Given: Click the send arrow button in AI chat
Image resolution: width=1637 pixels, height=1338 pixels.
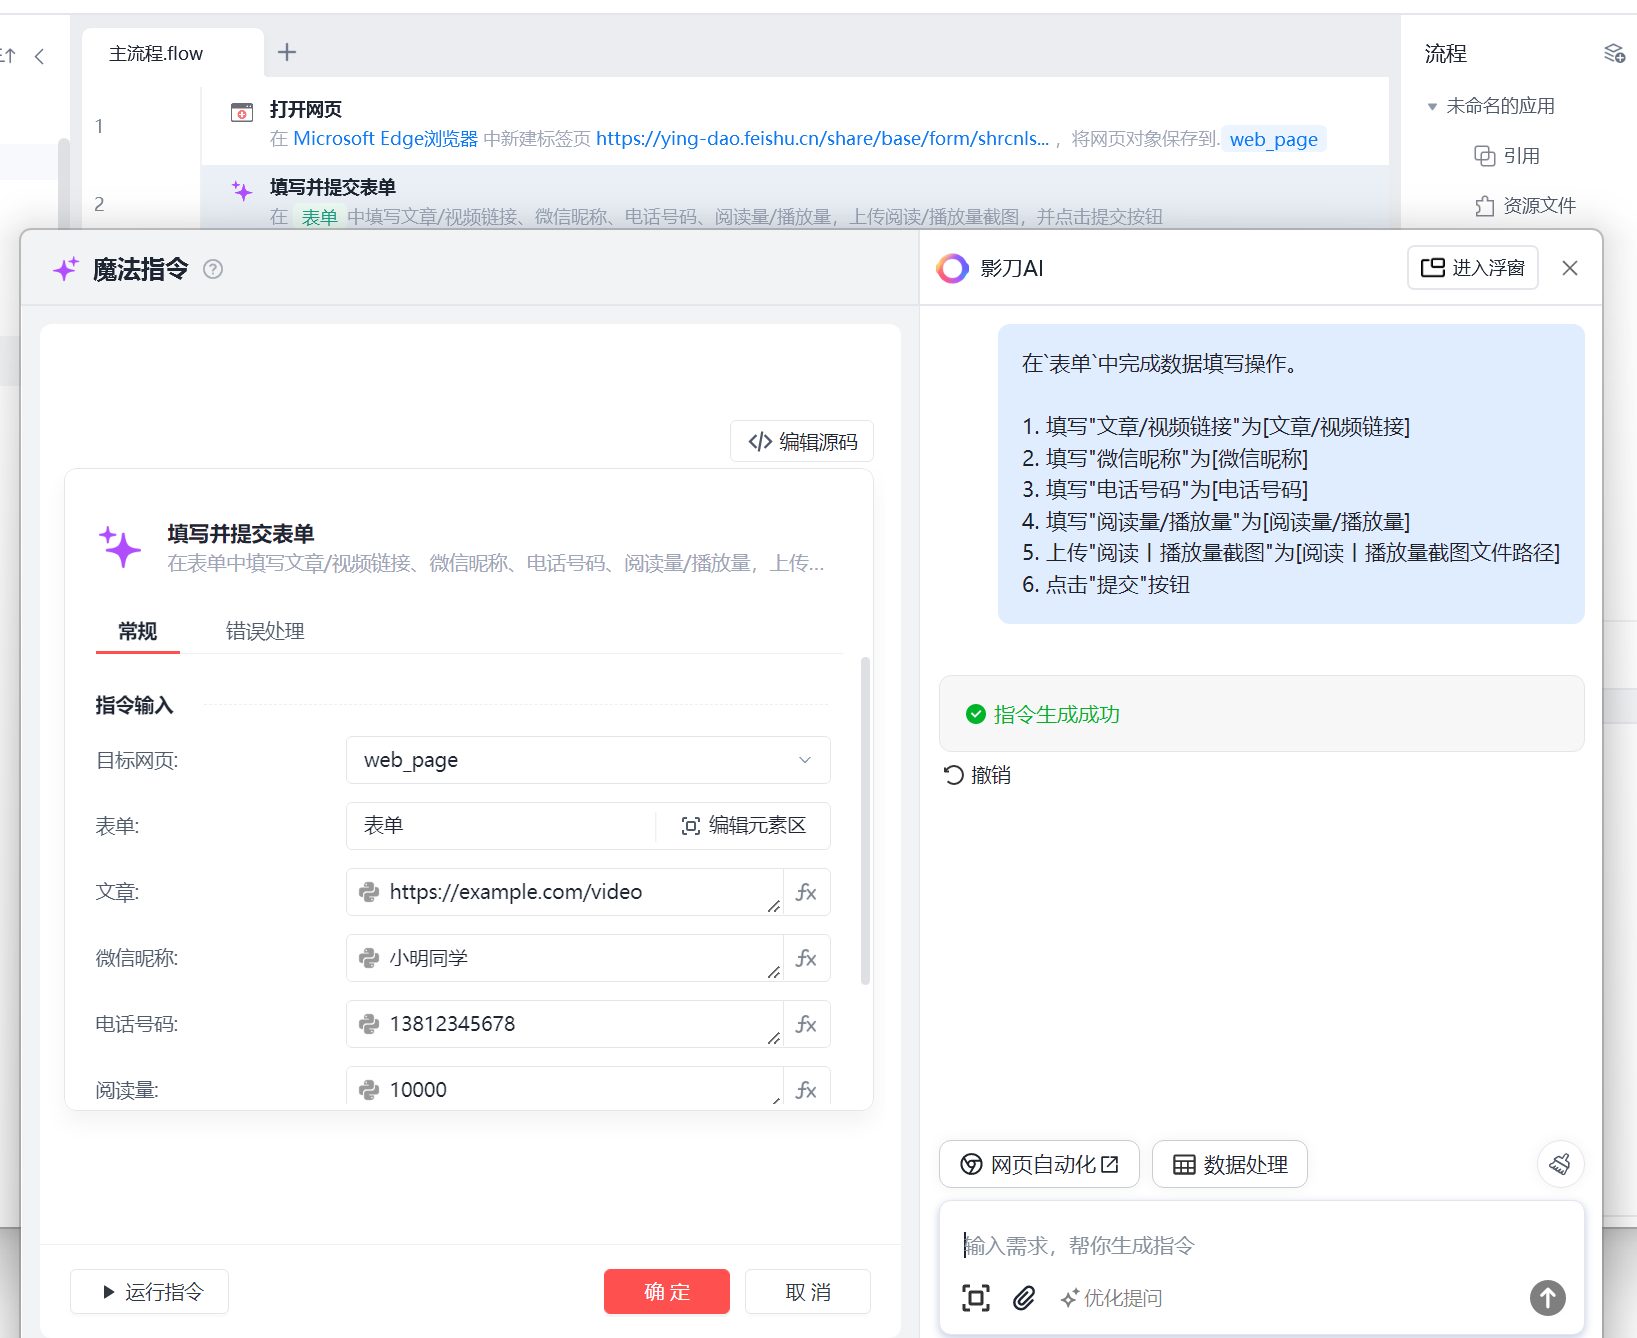Looking at the screenshot, I should pyautogui.click(x=1547, y=1298).
